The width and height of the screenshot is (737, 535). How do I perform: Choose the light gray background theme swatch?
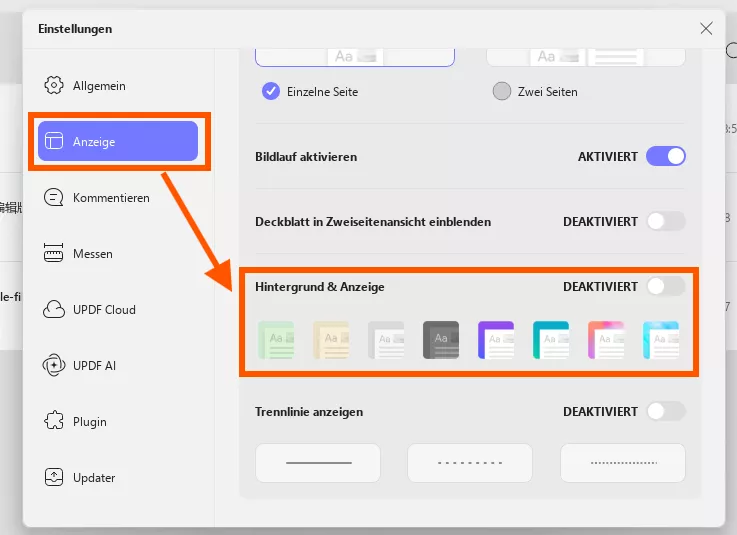coord(386,340)
